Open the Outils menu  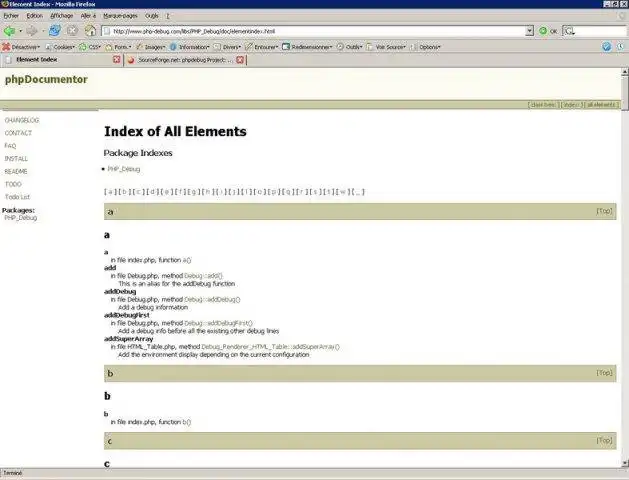pyautogui.click(x=152, y=16)
